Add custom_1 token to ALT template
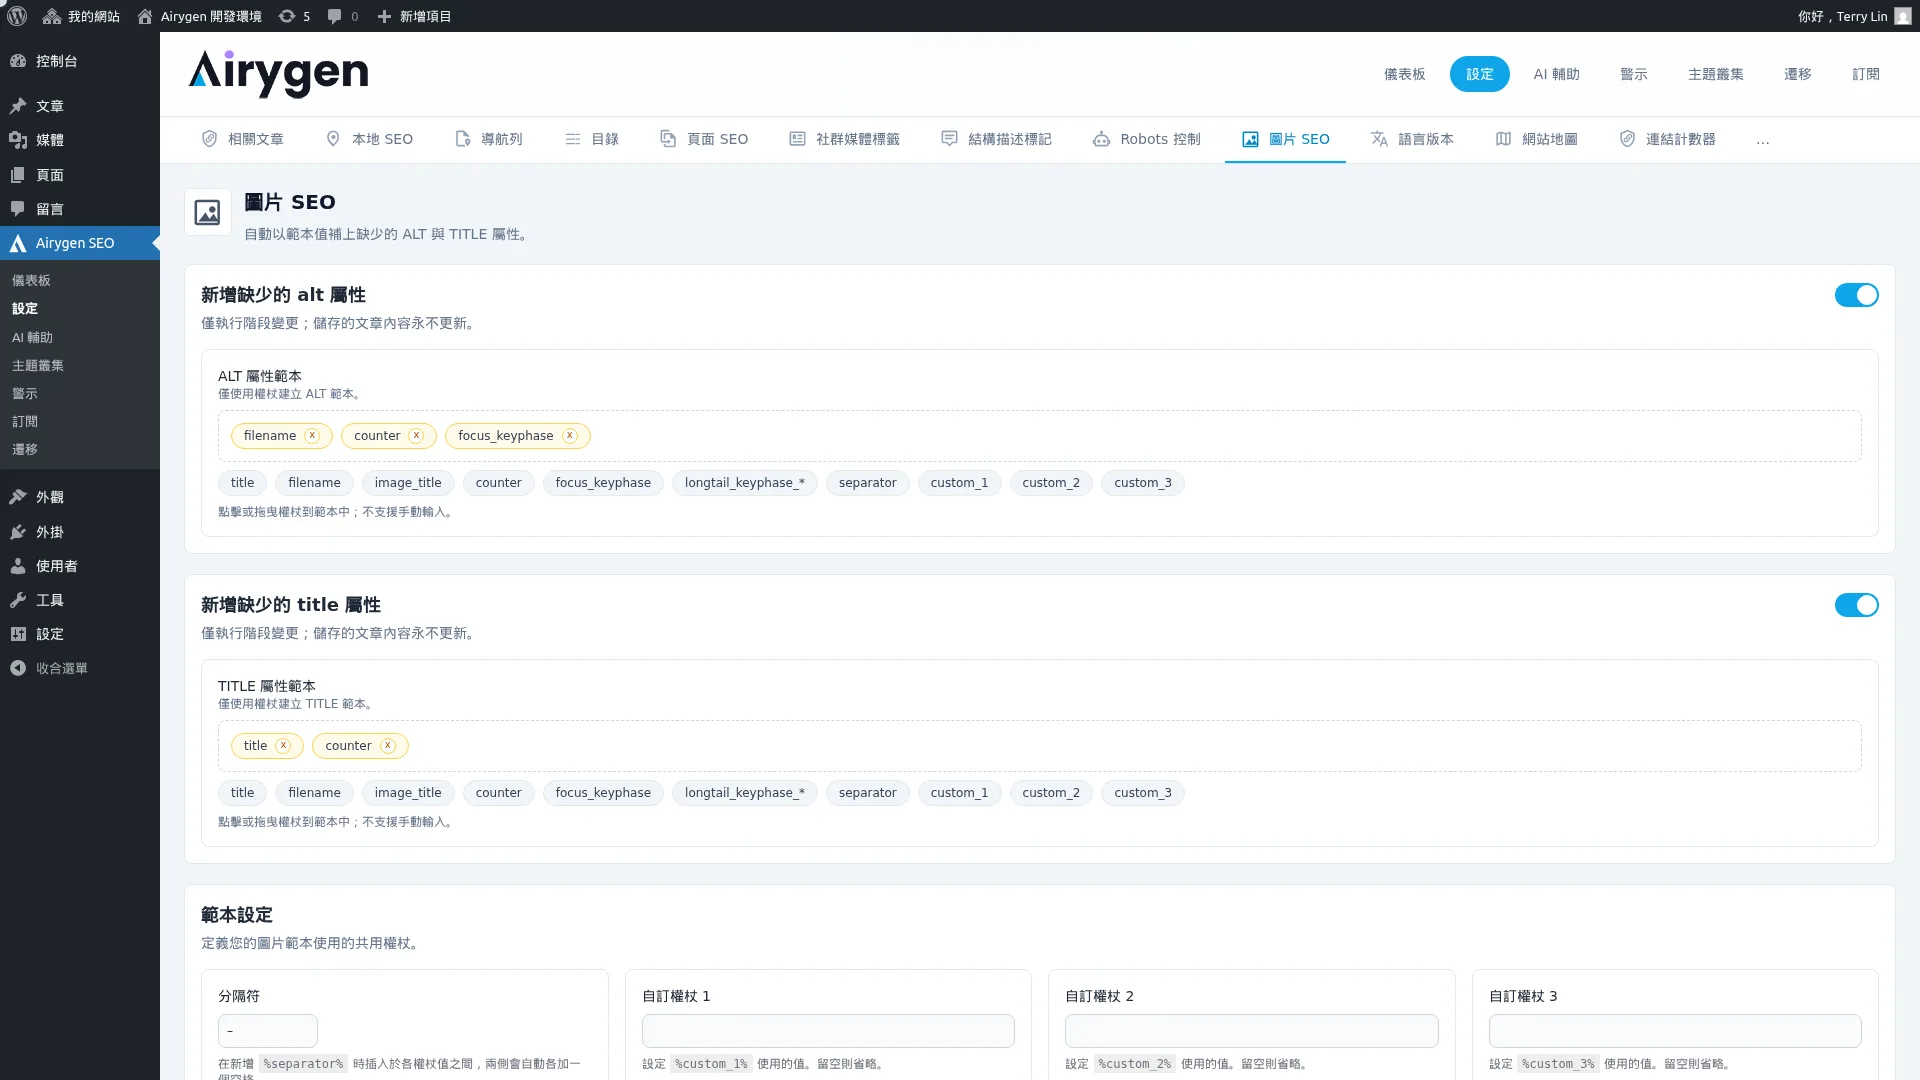The height and width of the screenshot is (1080, 1920). [959, 483]
